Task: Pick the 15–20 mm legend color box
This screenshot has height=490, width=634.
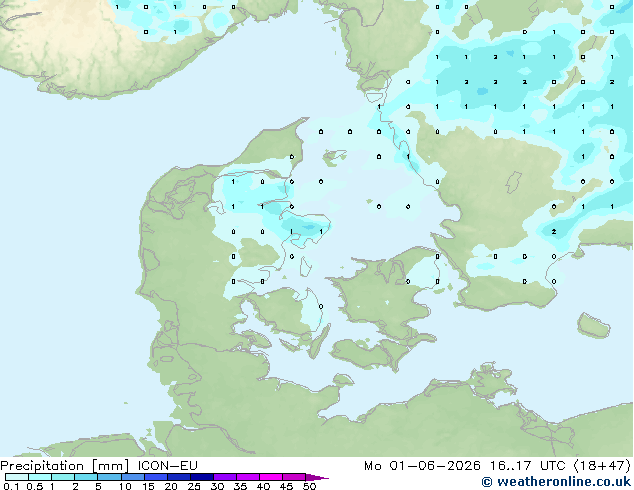Action: [x=156, y=477]
